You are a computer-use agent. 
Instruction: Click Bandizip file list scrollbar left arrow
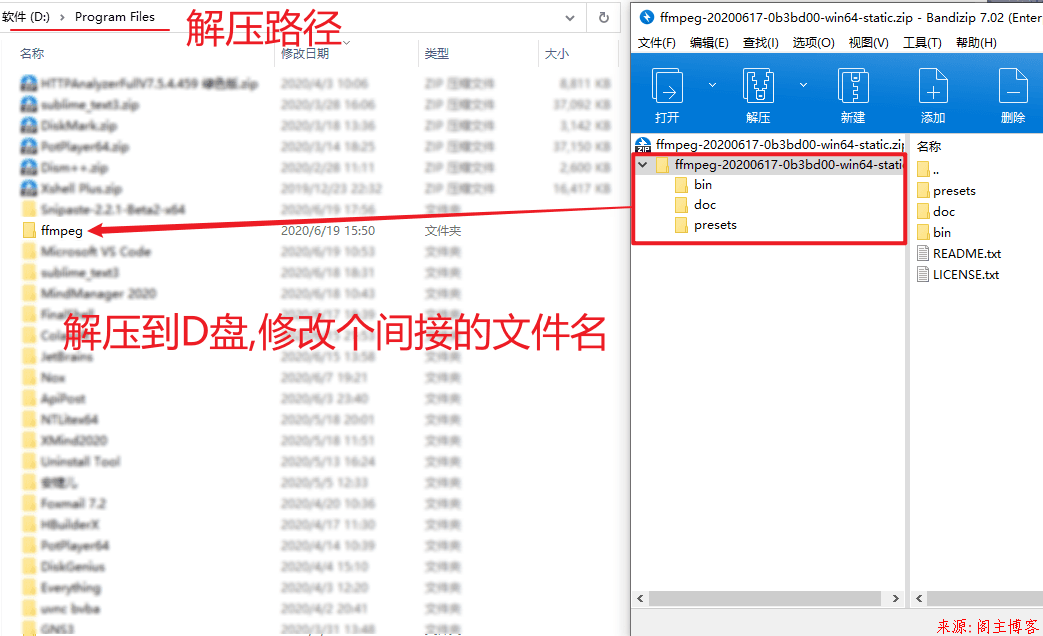point(919,599)
